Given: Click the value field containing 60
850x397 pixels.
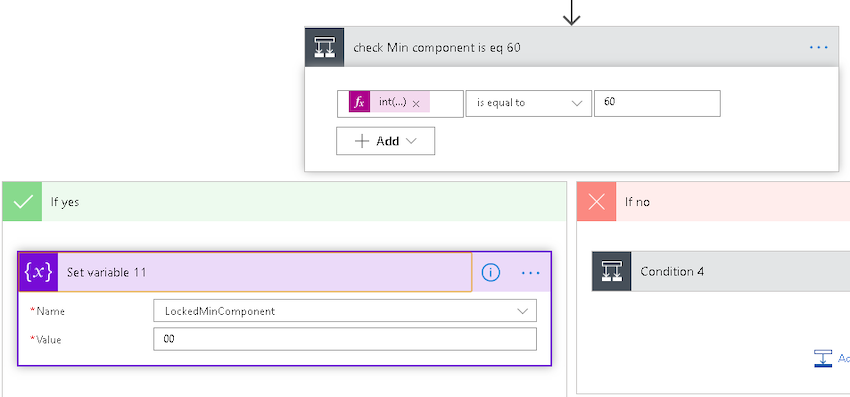Looking at the screenshot, I should point(657,103).
